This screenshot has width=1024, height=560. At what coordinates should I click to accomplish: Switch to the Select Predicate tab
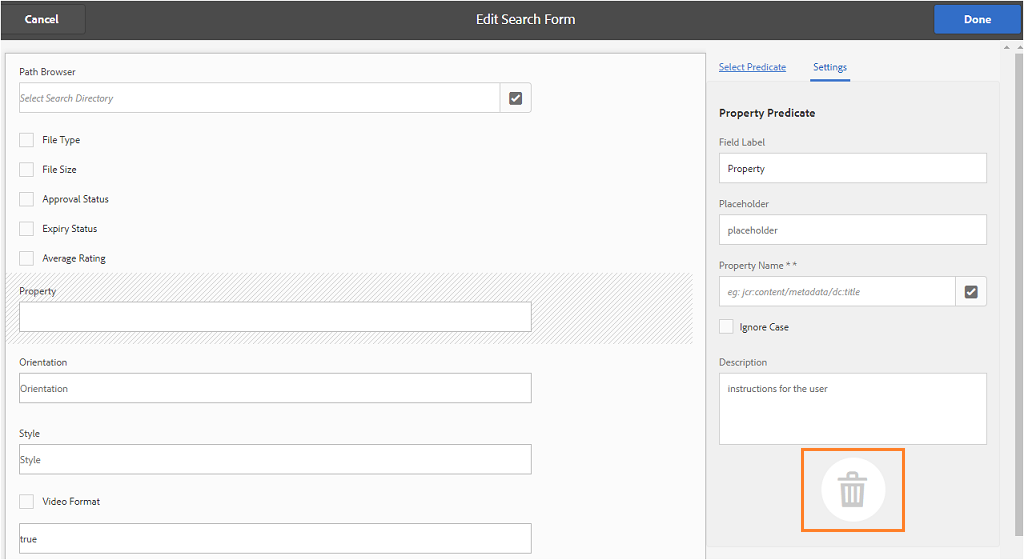(x=752, y=67)
